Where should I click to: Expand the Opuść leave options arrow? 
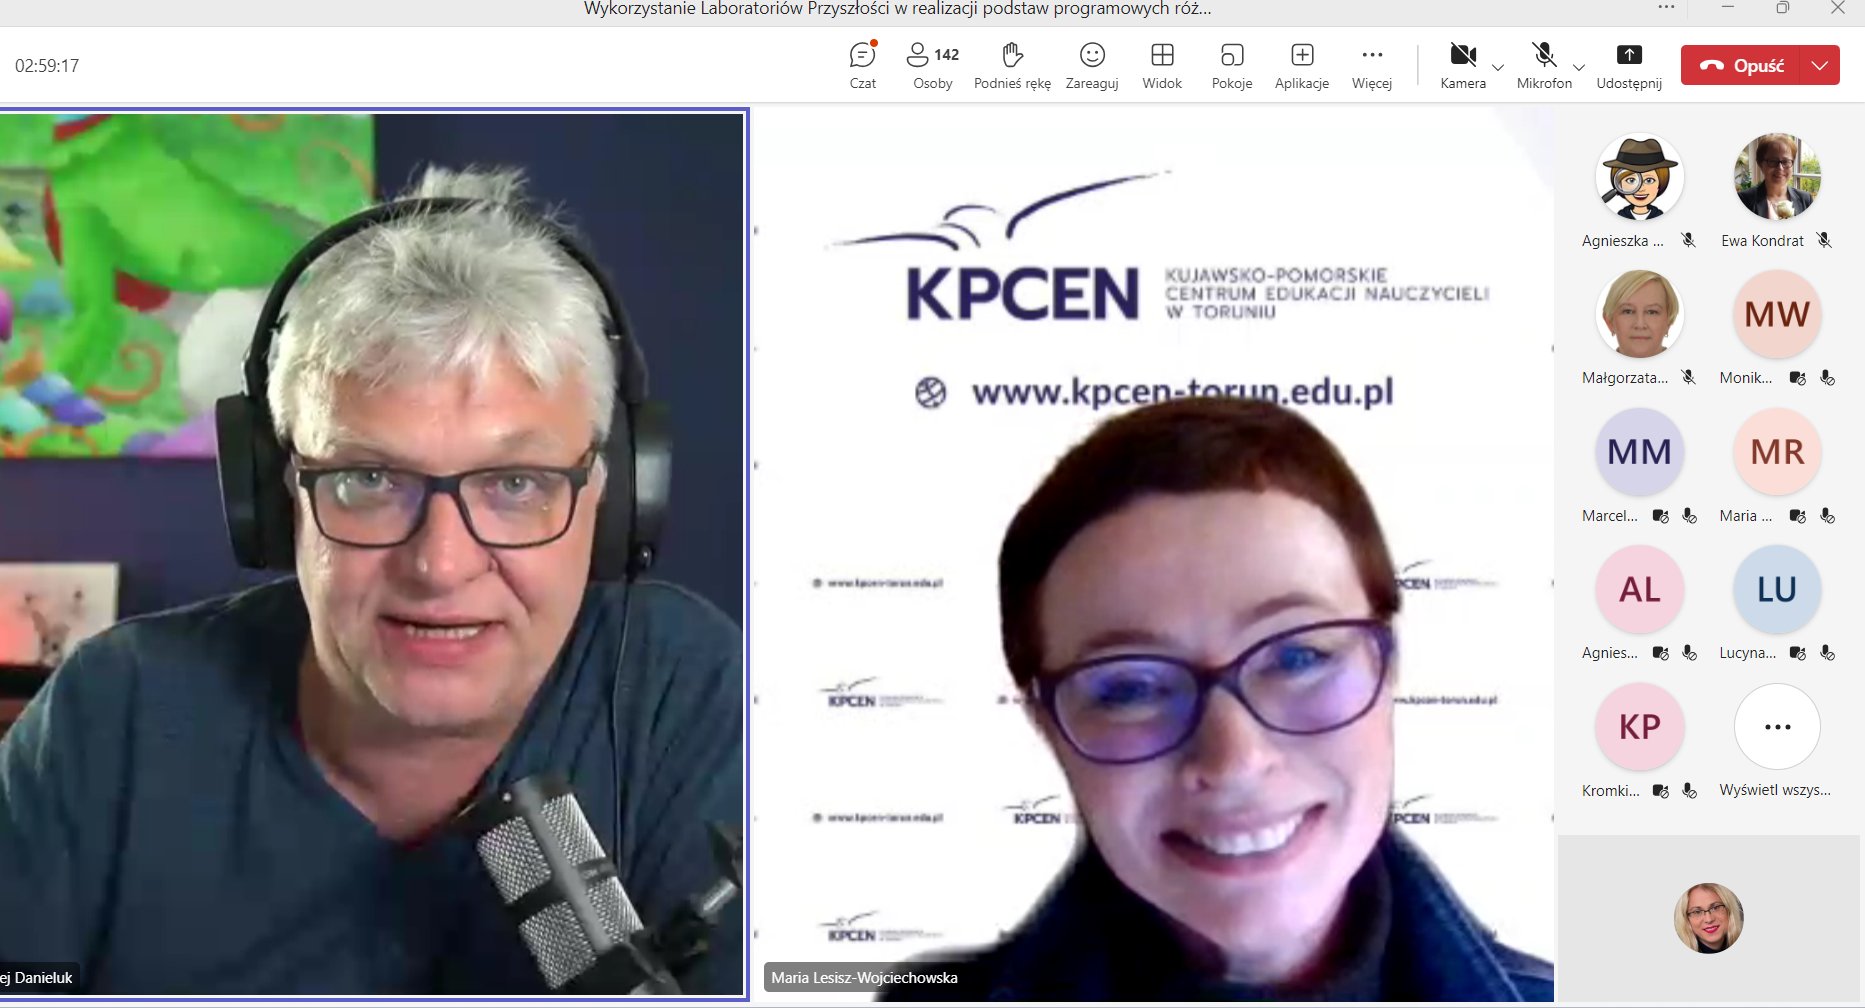pyautogui.click(x=1820, y=65)
